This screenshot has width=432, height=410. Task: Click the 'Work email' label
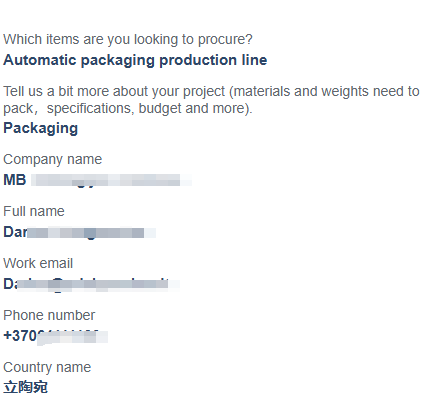click(38, 263)
